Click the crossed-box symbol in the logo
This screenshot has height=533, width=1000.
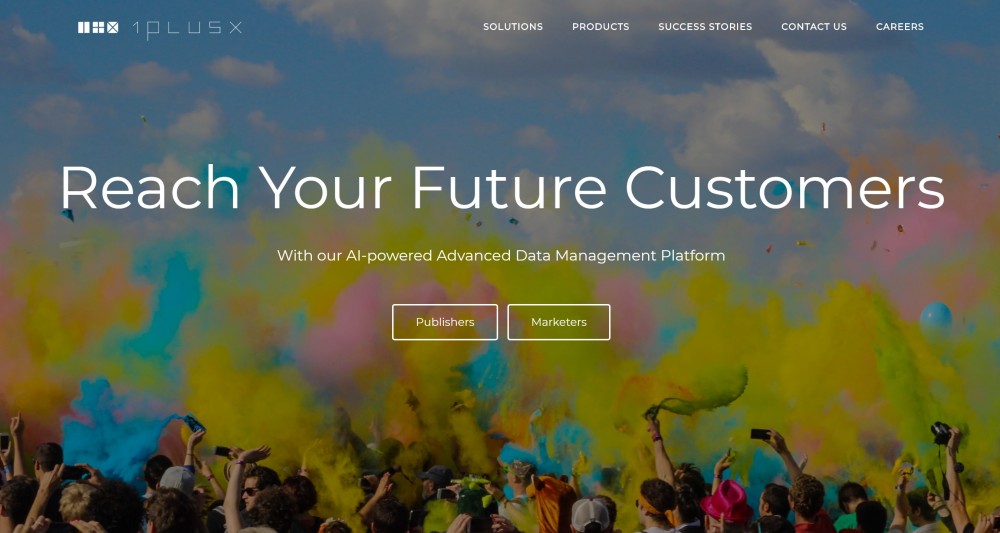[x=113, y=27]
